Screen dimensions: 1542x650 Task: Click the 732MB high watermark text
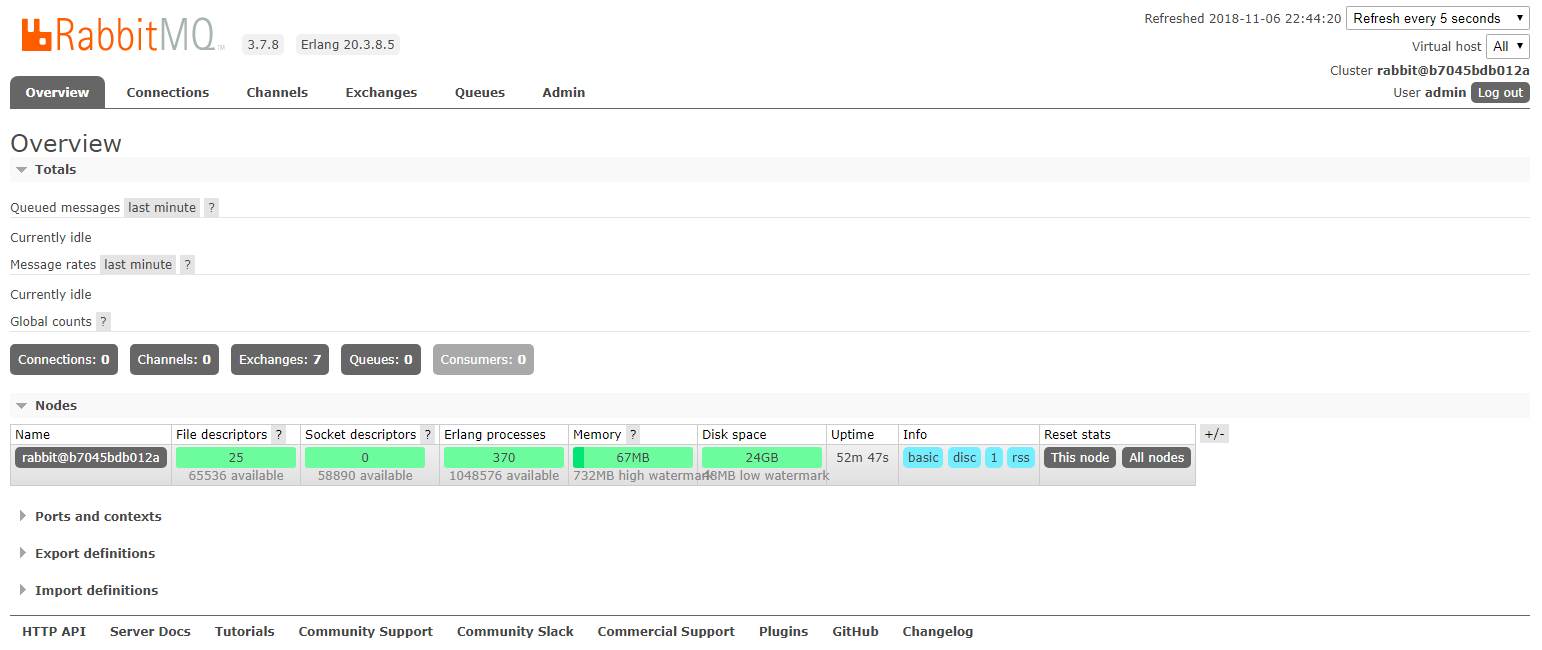point(641,476)
